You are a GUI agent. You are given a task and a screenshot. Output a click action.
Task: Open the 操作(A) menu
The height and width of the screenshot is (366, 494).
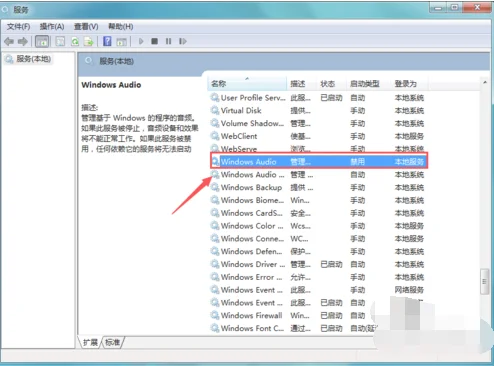coord(52,27)
